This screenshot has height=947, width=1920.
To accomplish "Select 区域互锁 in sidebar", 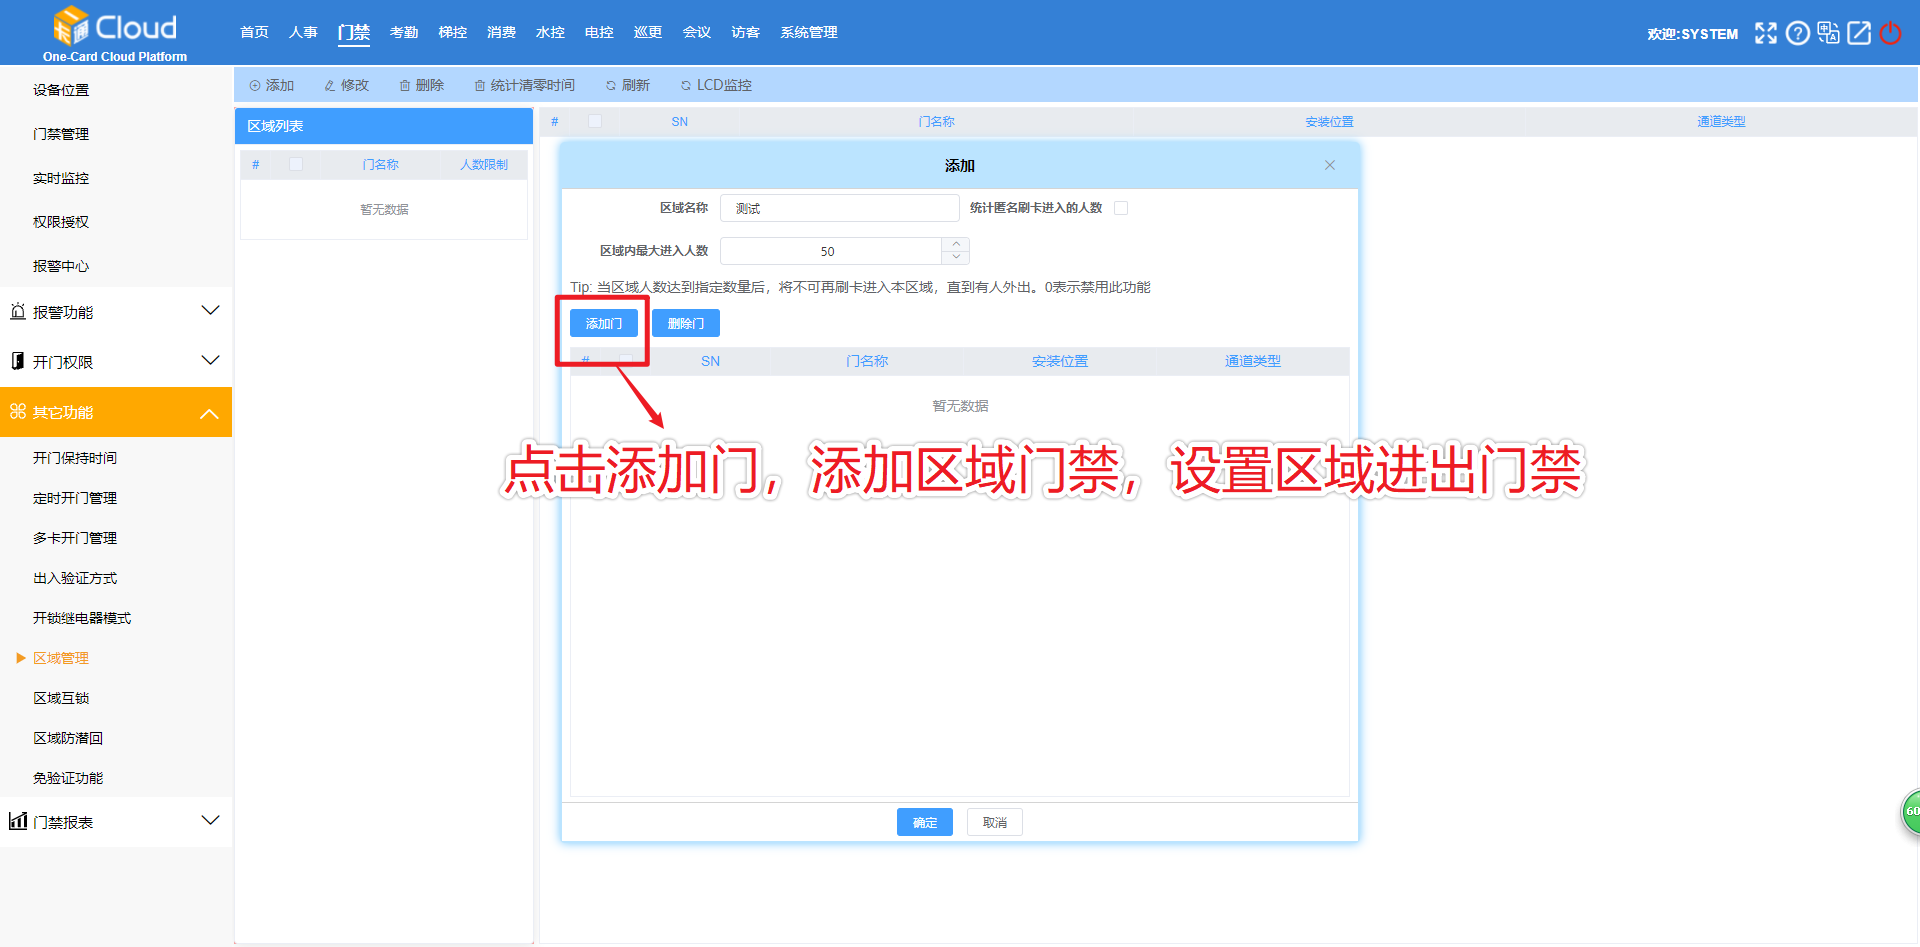I will coord(61,698).
